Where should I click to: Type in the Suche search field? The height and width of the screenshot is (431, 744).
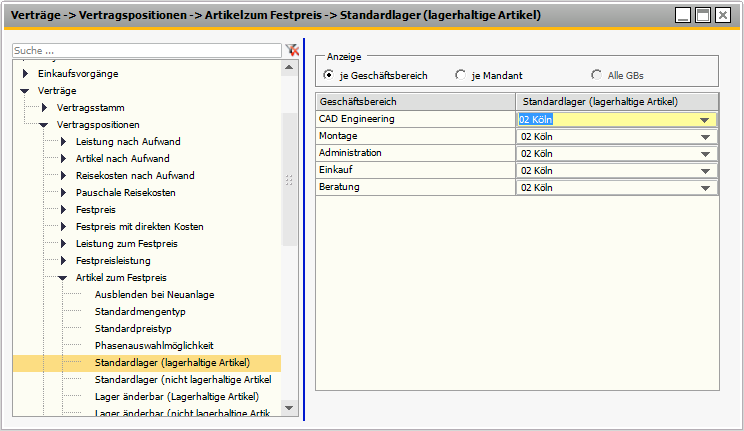pyautogui.click(x=146, y=50)
